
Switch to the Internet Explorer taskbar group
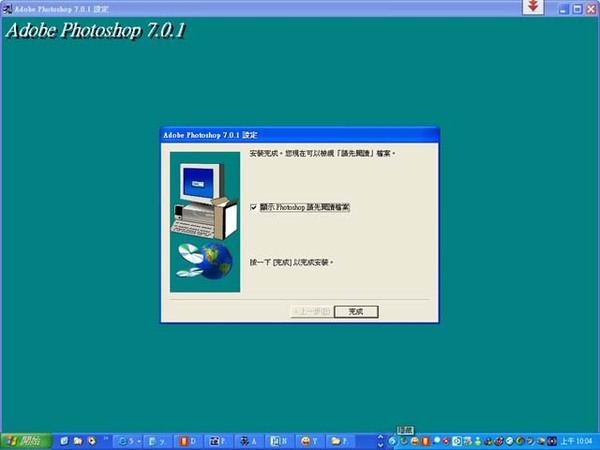[x=129, y=441]
